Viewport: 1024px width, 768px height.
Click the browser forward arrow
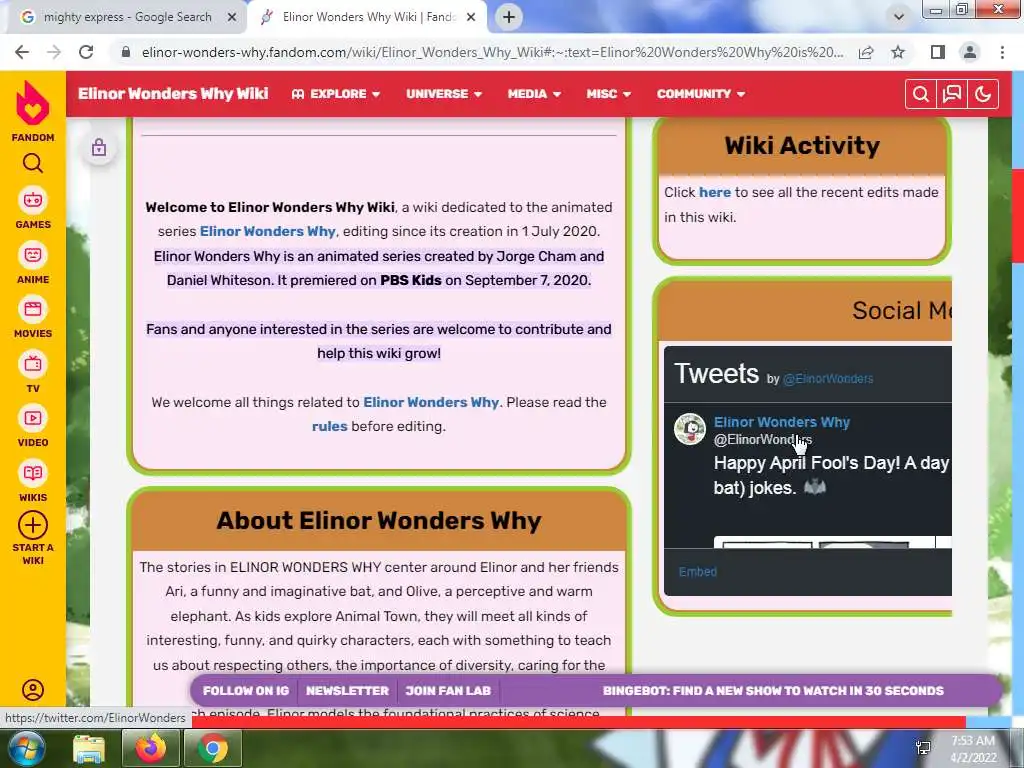54,52
